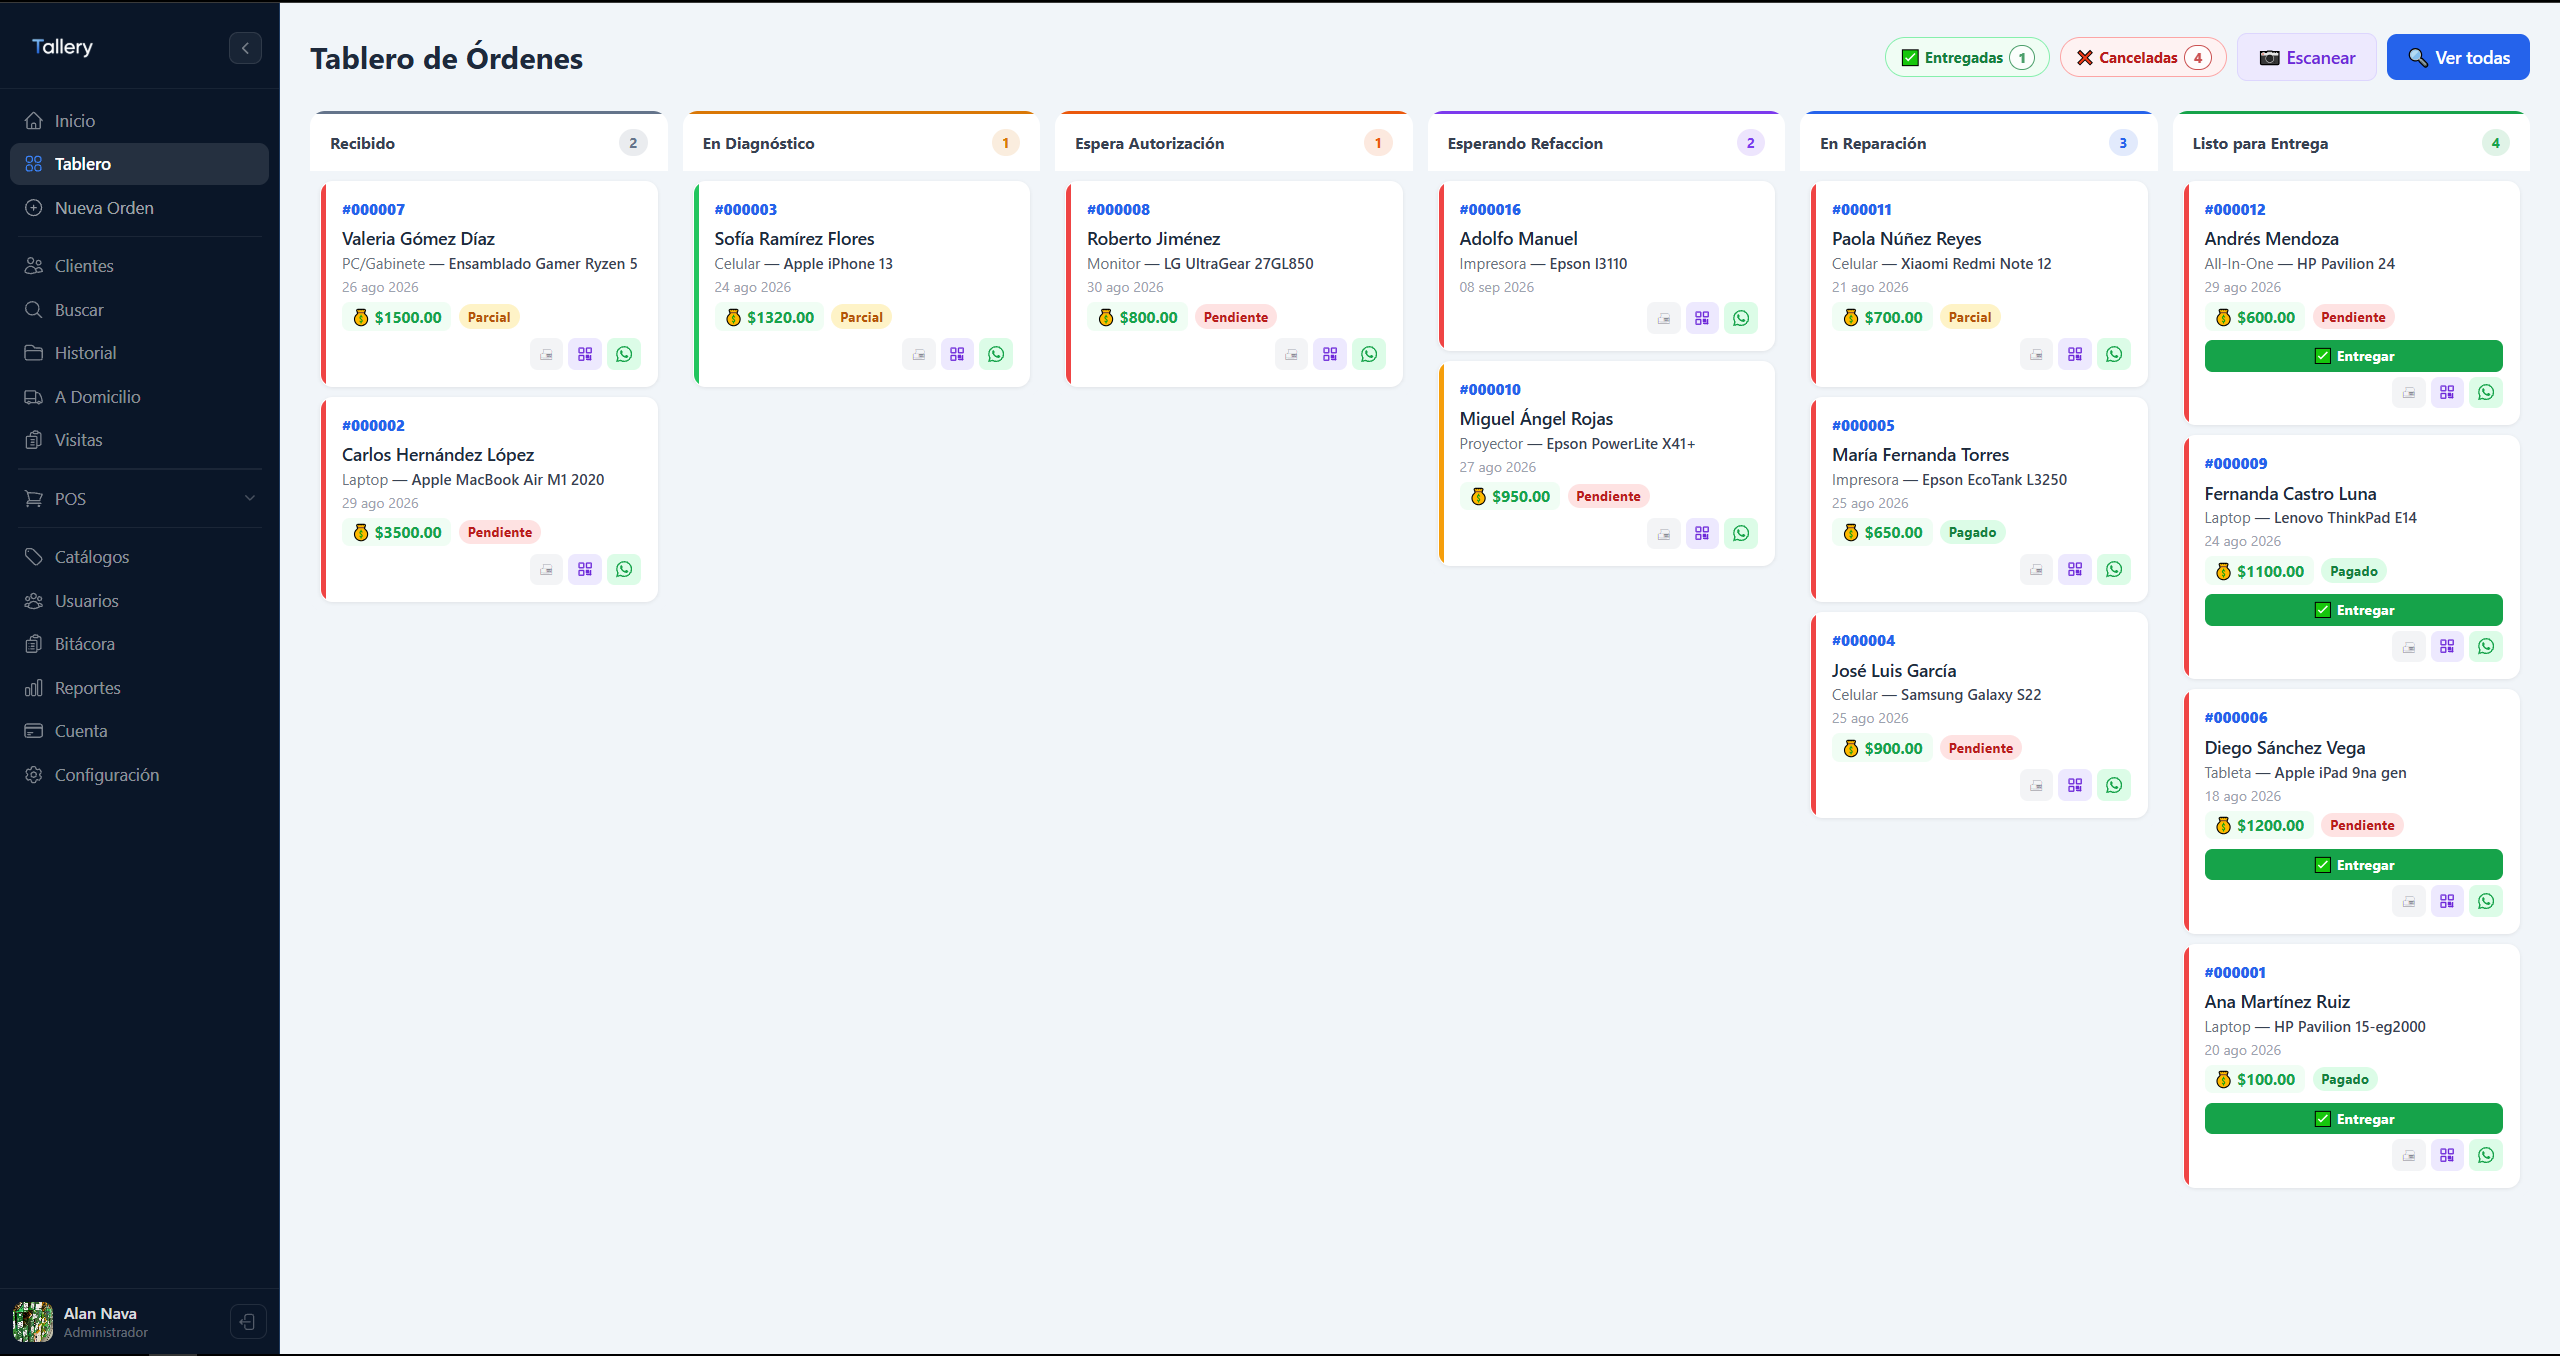The height and width of the screenshot is (1356, 2560).
Task: Open order number #000007 link
Action: (x=373, y=209)
